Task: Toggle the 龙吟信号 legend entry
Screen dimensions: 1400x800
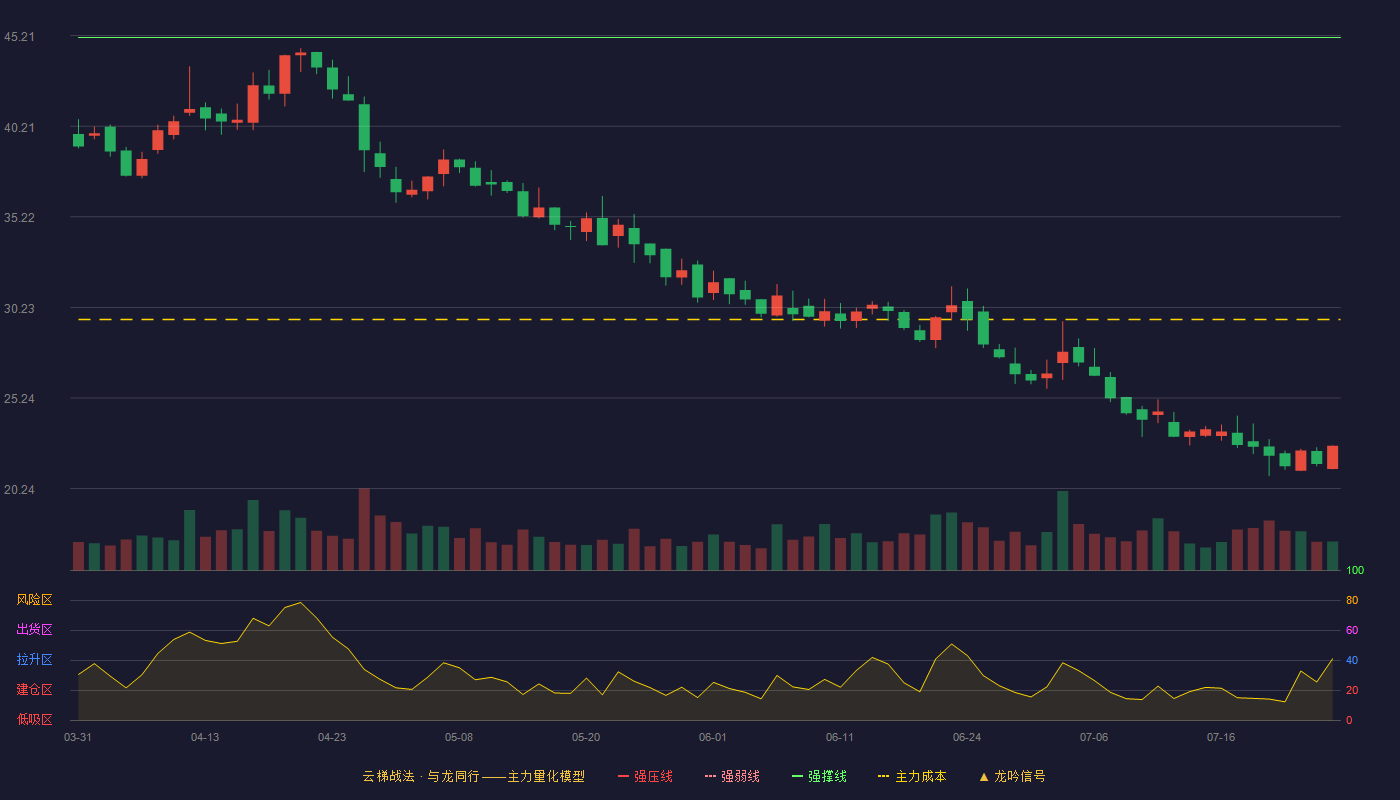Action: point(1011,776)
